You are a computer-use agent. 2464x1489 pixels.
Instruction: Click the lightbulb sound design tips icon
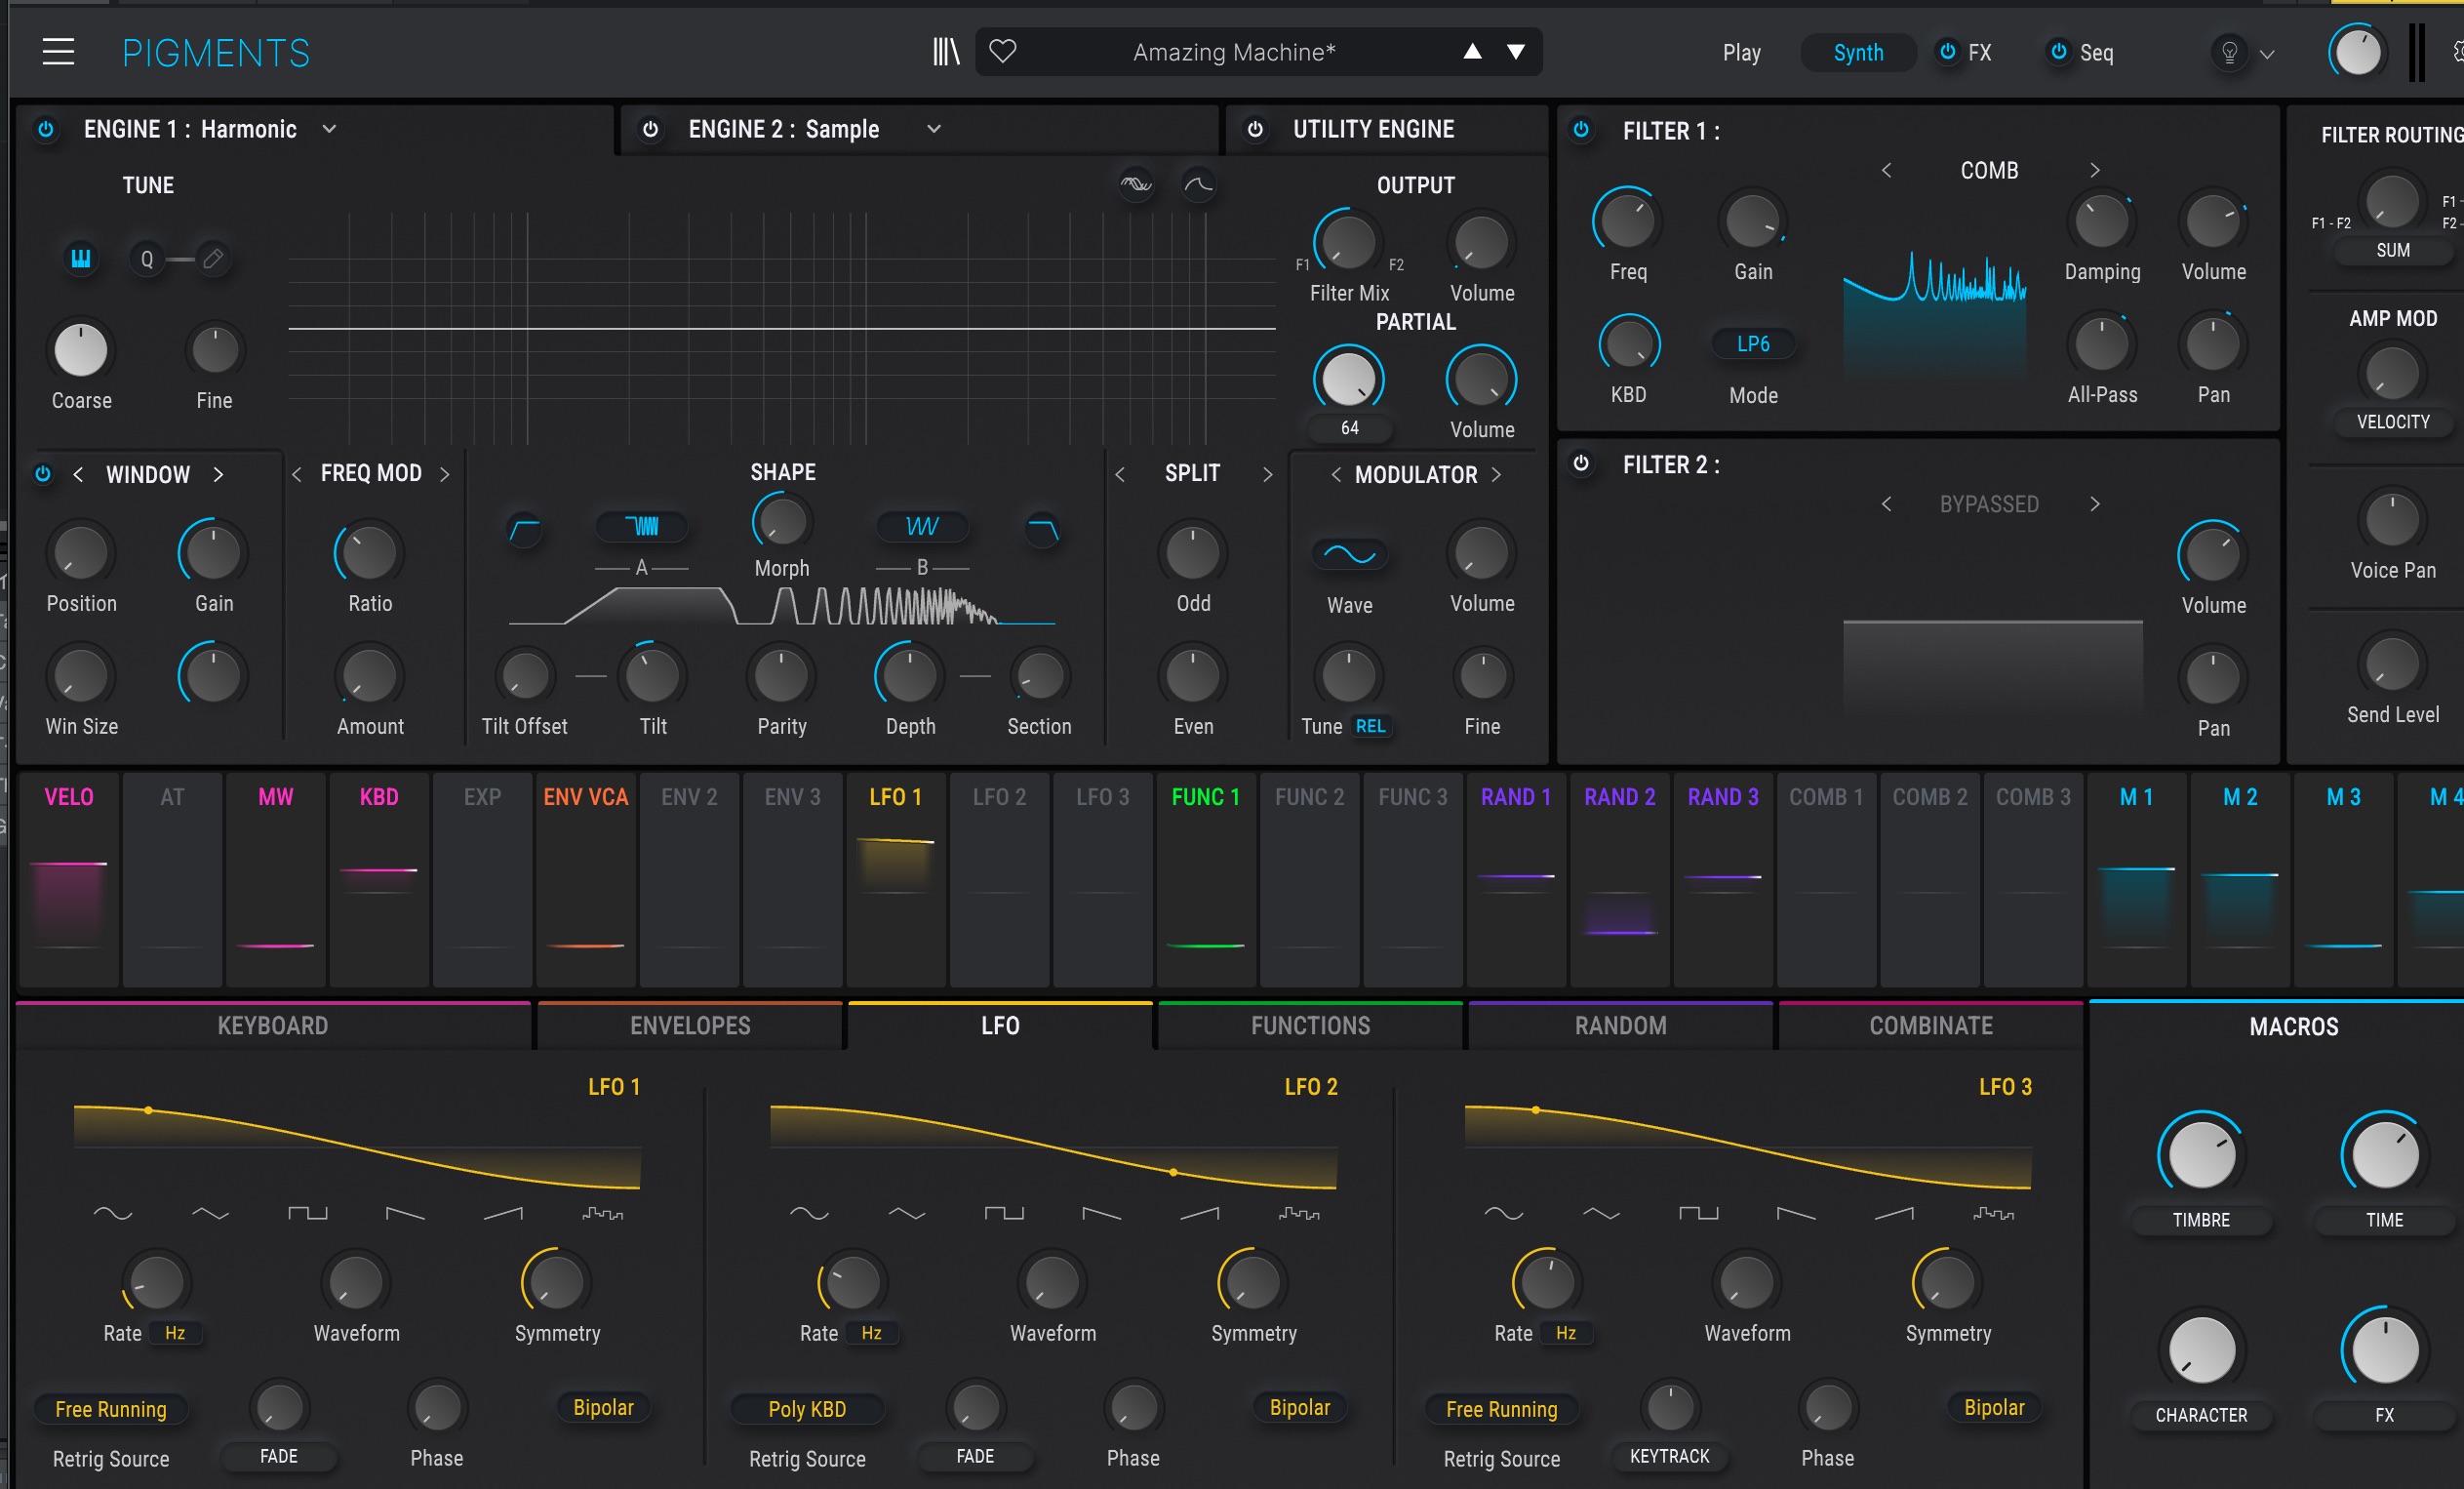tap(2229, 53)
